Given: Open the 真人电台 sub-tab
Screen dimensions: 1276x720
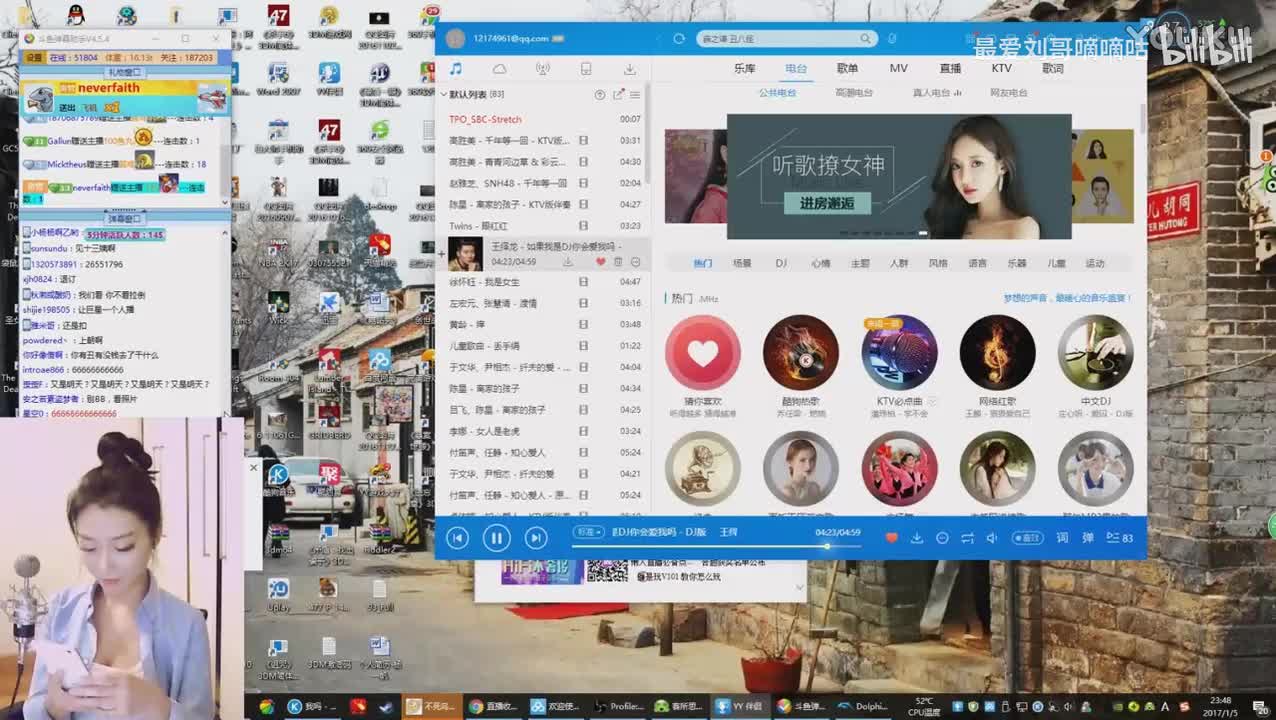Looking at the screenshot, I should [x=936, y=93].
